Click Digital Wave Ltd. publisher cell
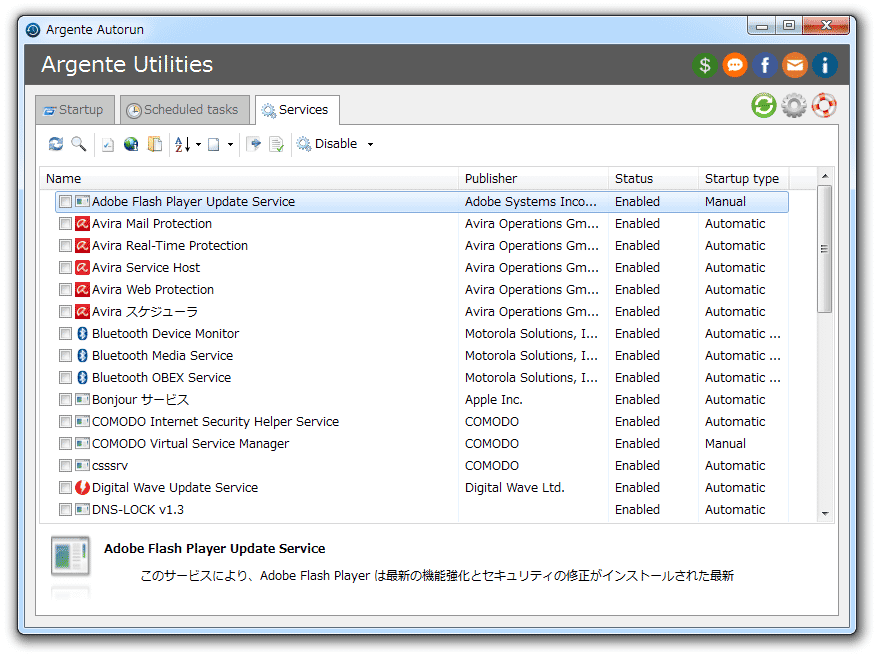 coord(514,488)
